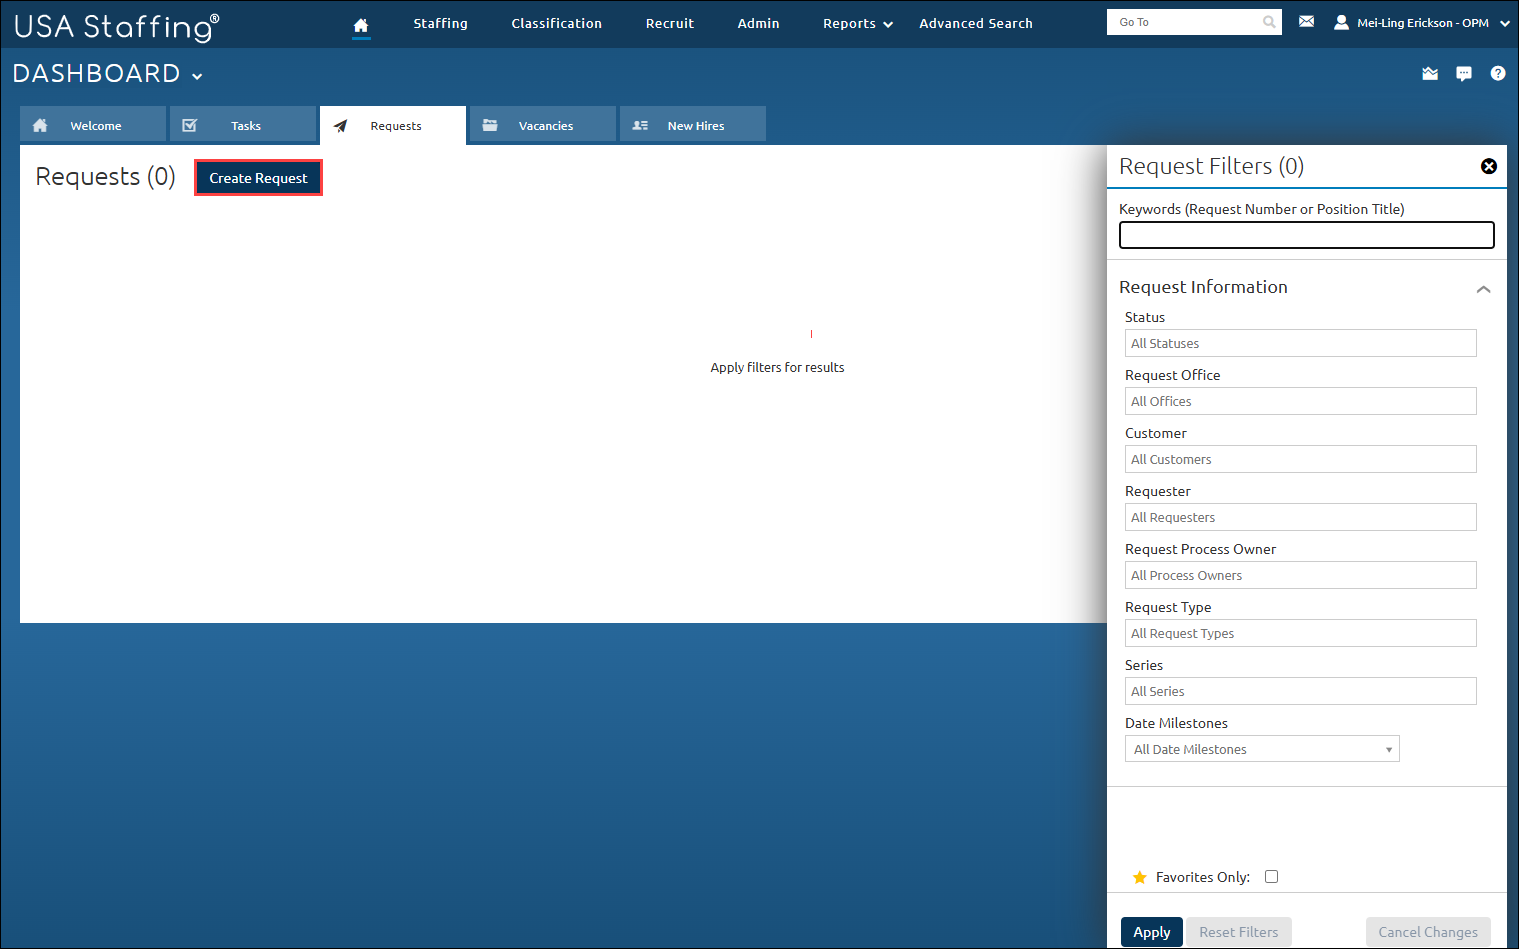Expand the Reports menu
The height and width of the screenshot is (949, 1519).
click(856, 23)
